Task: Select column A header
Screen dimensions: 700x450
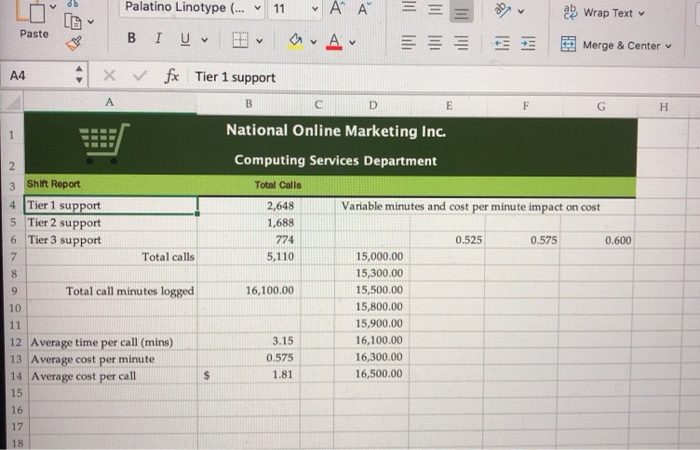Action: 110,102
